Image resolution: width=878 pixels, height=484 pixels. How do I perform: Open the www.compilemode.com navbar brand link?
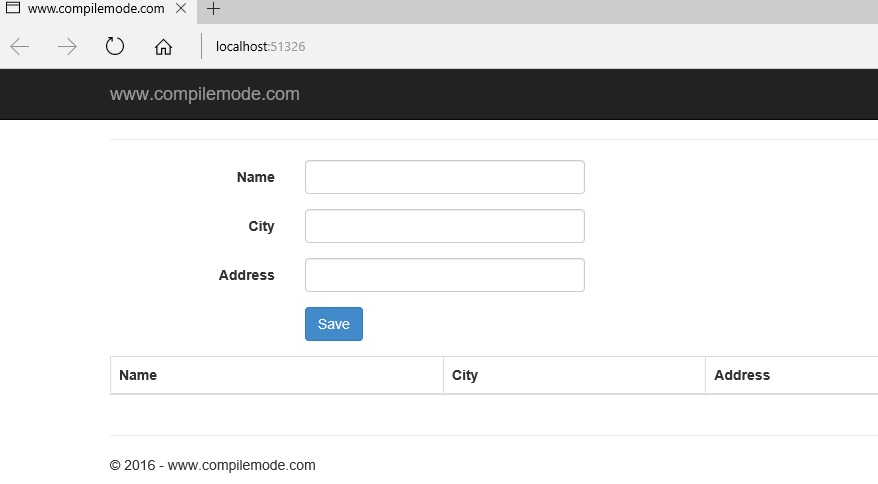204,95
